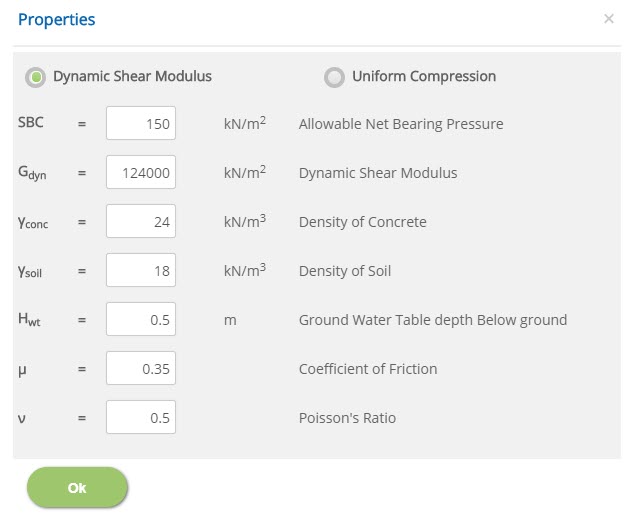The height and width of the screenshot is (521, 632).
Task: Click the Uniform Compression option label
Action: pyautogui.click(x=424, y=76)
